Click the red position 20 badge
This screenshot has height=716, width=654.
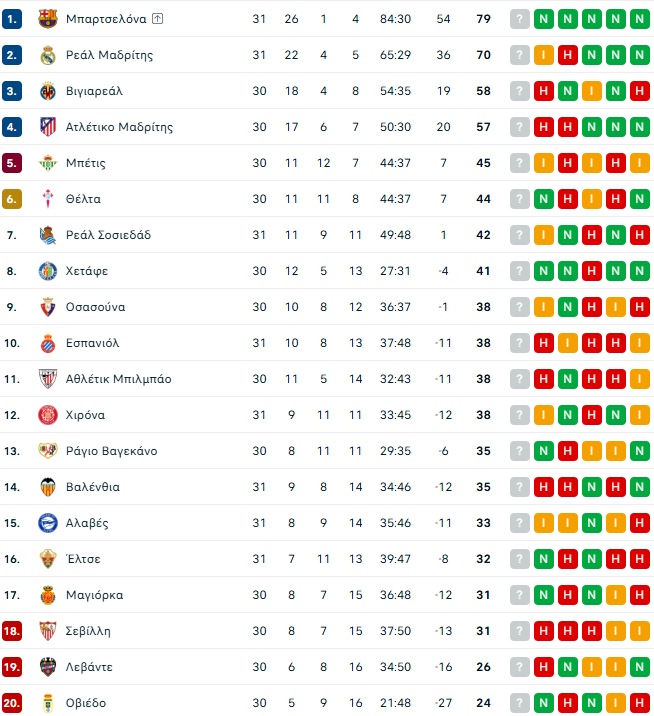(x=12, y=703)
